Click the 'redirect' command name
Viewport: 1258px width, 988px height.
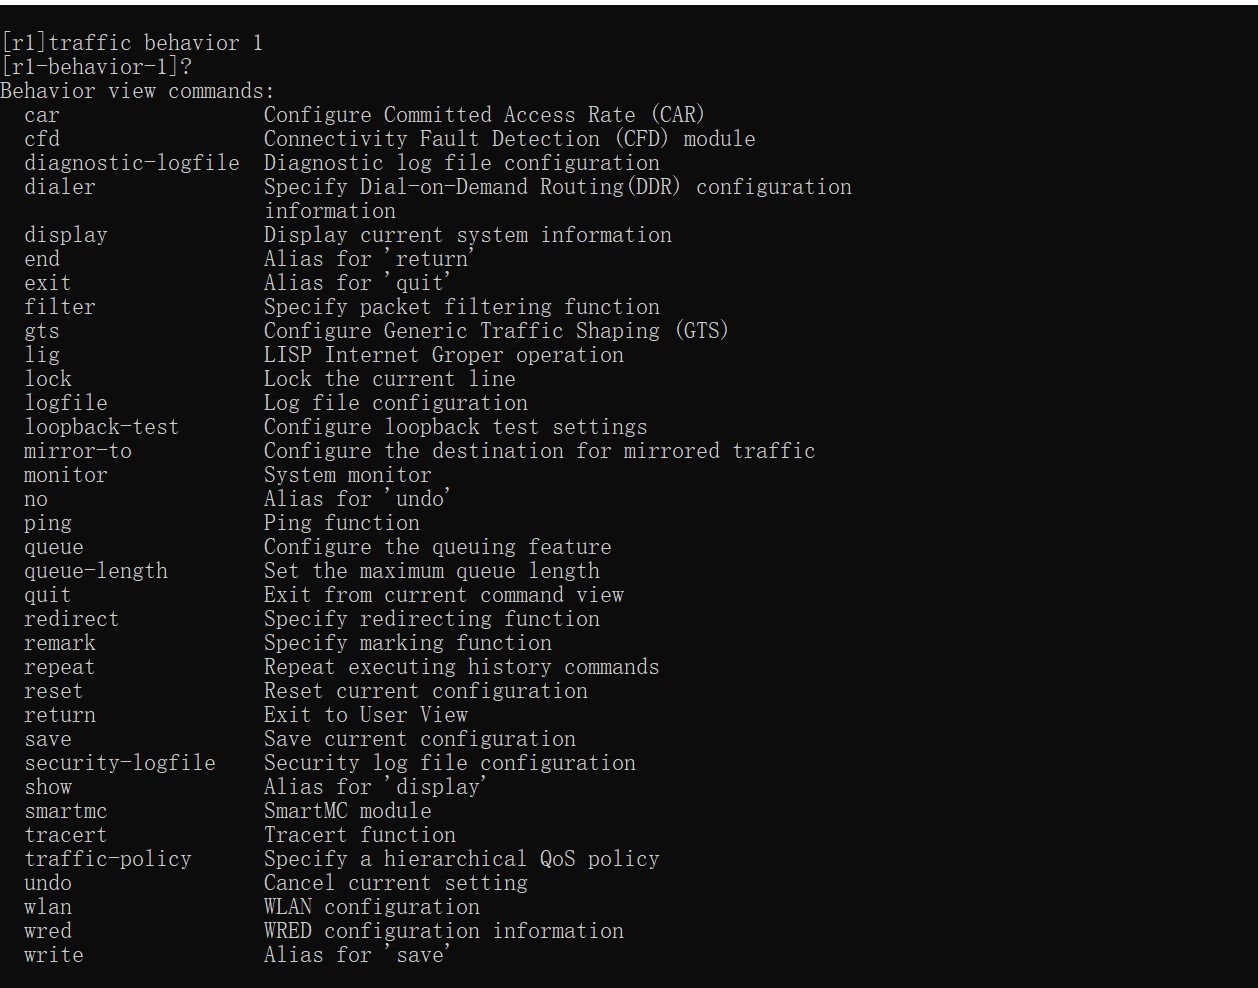[72, 619]
